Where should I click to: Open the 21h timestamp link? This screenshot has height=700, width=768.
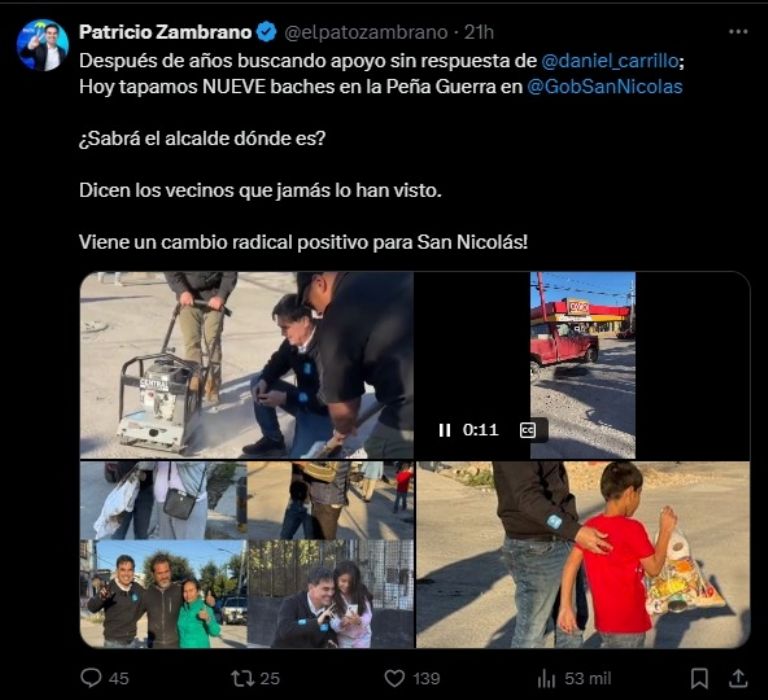coord(479,32)
